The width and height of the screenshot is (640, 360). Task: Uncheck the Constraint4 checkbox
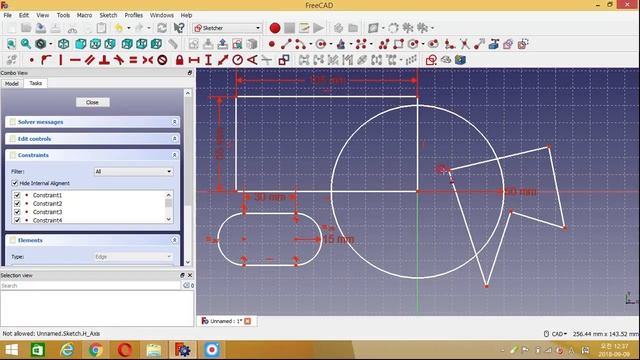tap(17, 220)
